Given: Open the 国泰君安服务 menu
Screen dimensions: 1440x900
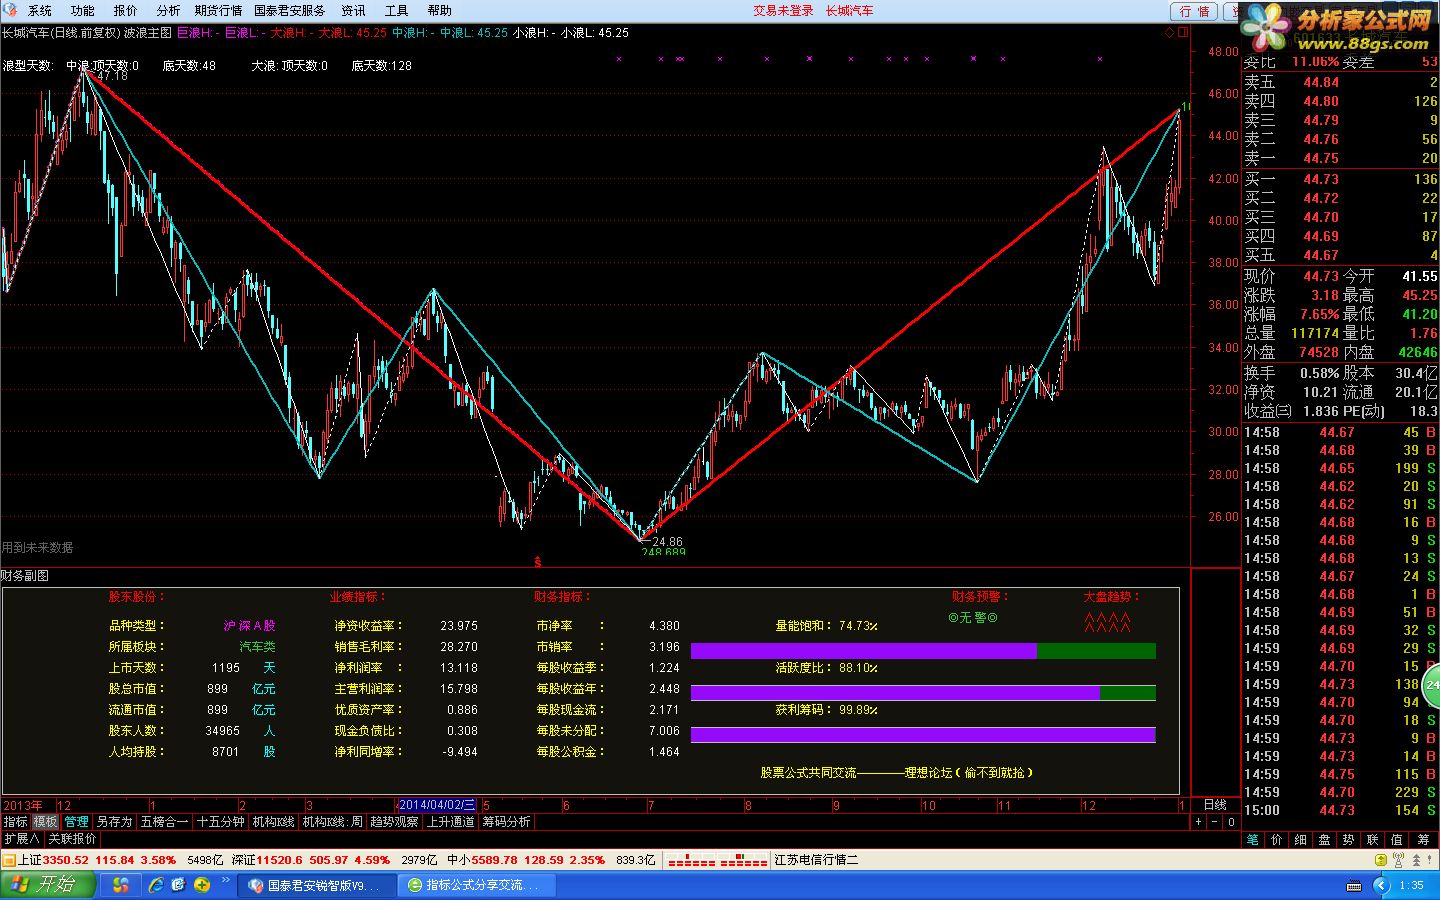Looking at the screenshot, I should tap(289, 11).
